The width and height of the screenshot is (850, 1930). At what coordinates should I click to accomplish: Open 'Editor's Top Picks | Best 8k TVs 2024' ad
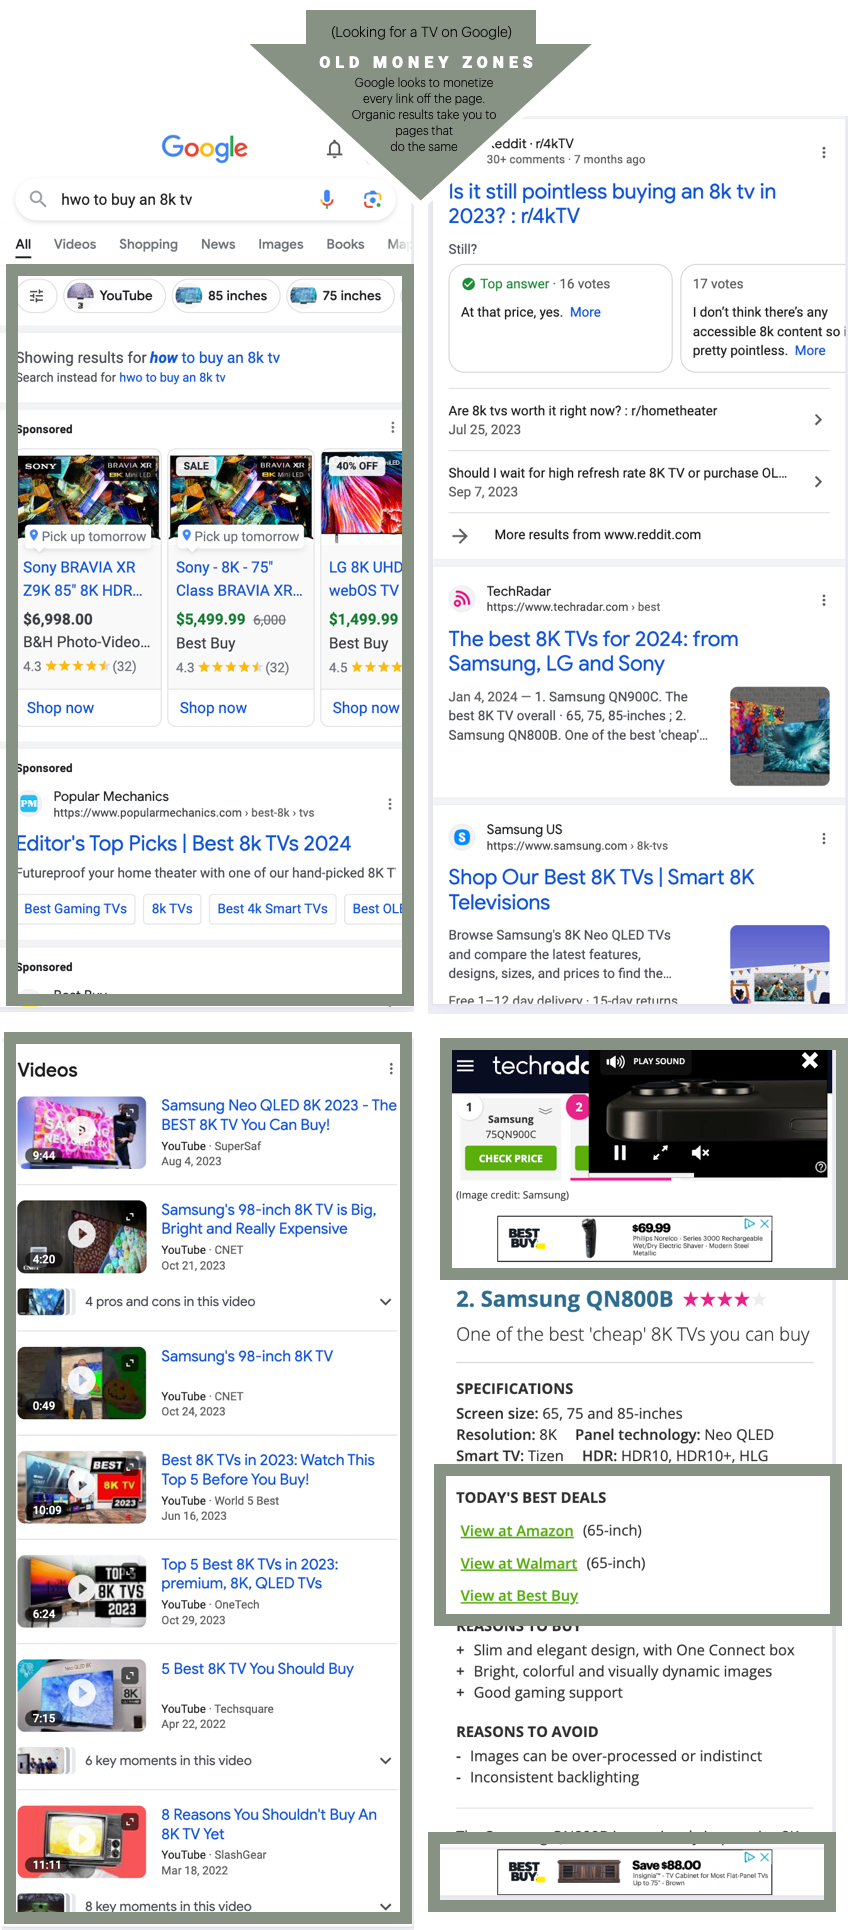click(x=184, y=844)
